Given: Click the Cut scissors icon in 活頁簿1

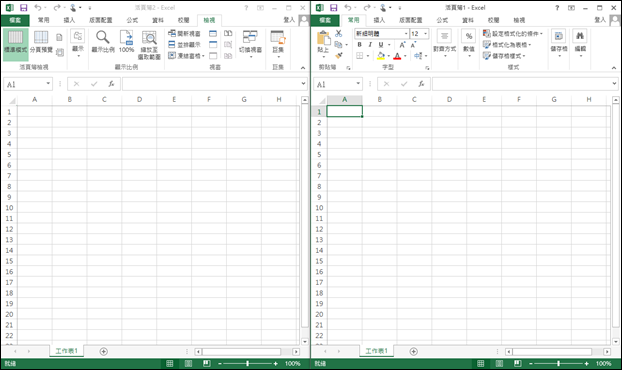Looking at the screenshot, I should [x=338, y=34].
